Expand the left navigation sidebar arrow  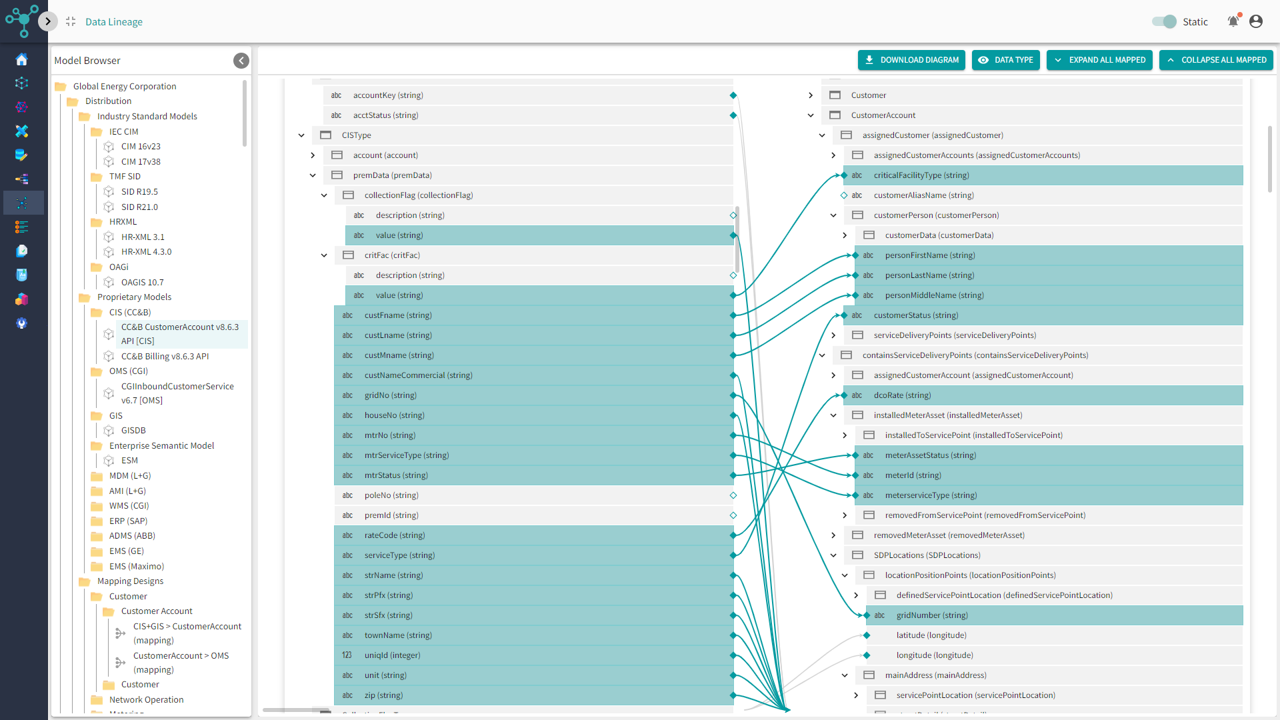click(x=47, y=21)
